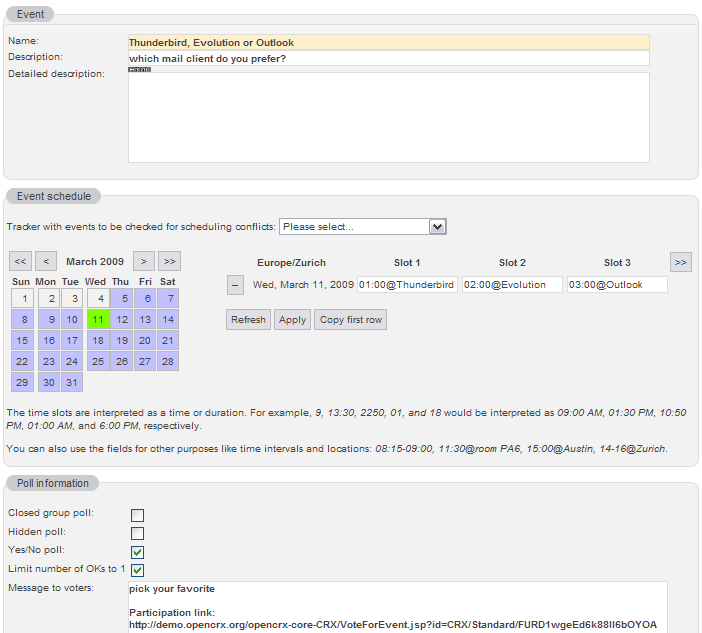Pick March 26 in calendar

point(121,362)
